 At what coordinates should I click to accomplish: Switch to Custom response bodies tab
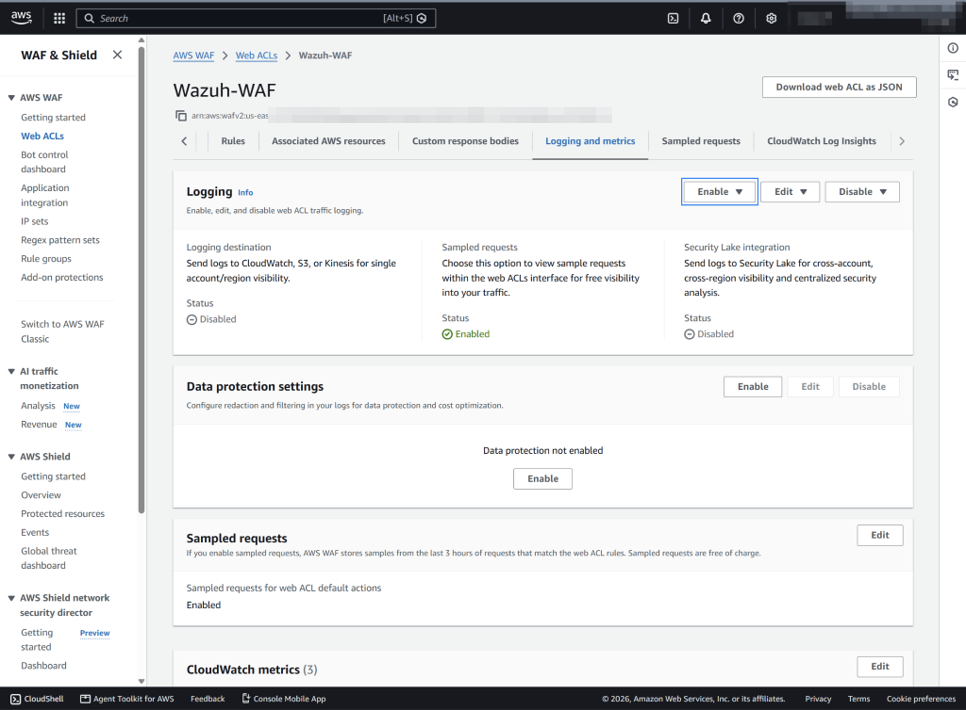pyautogui.click(x=465, y=141)
